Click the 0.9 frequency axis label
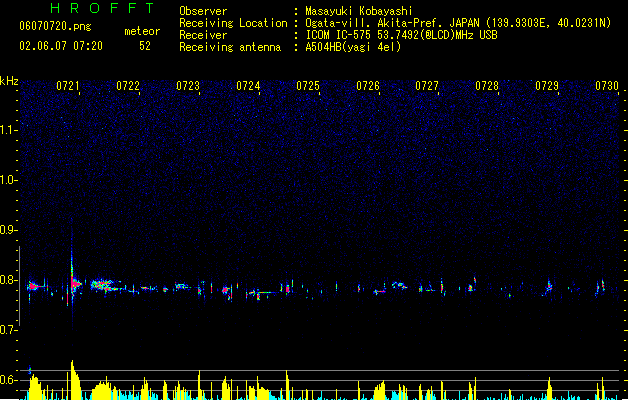Screen dimensions: 629x400 pos(7,230)
